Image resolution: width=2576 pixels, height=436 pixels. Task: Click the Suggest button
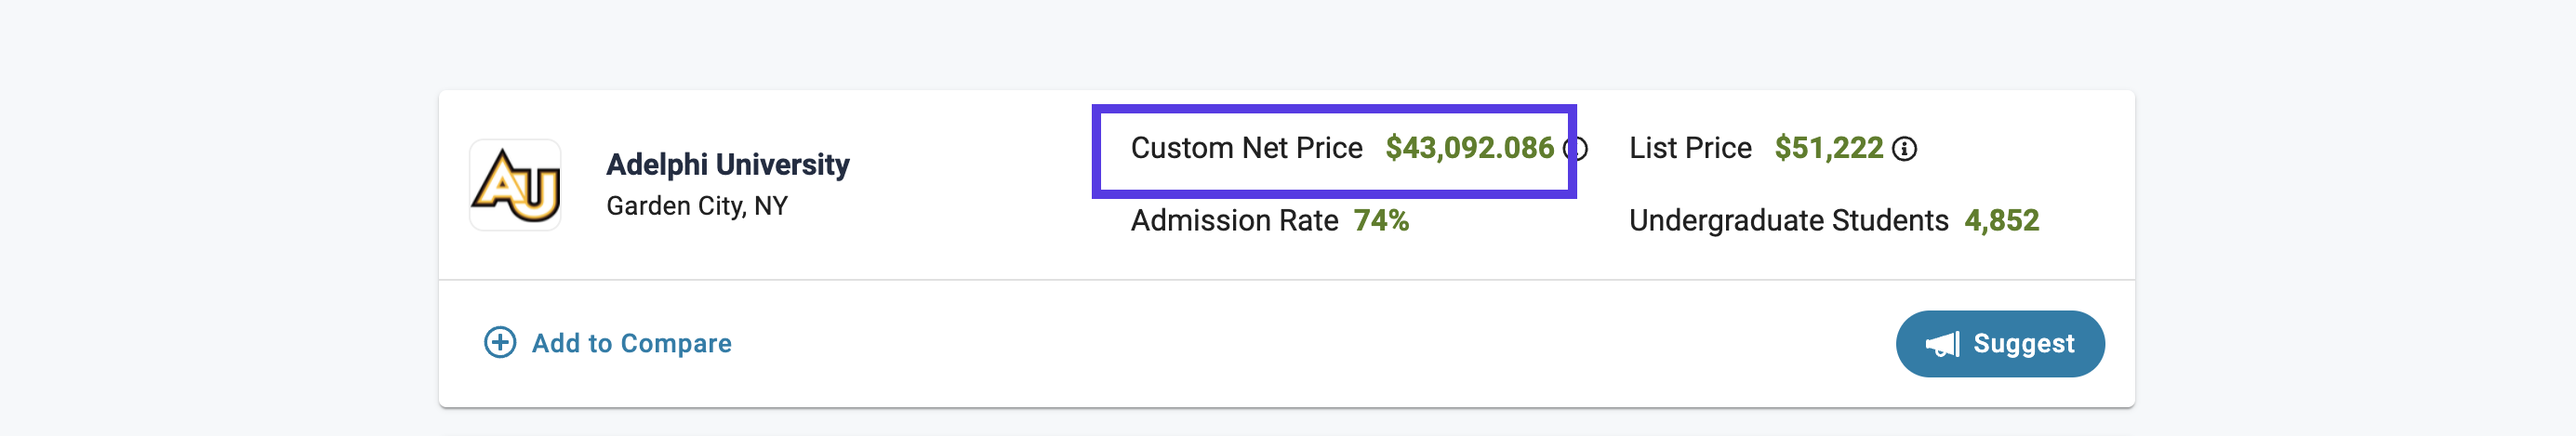[2000, 344]
